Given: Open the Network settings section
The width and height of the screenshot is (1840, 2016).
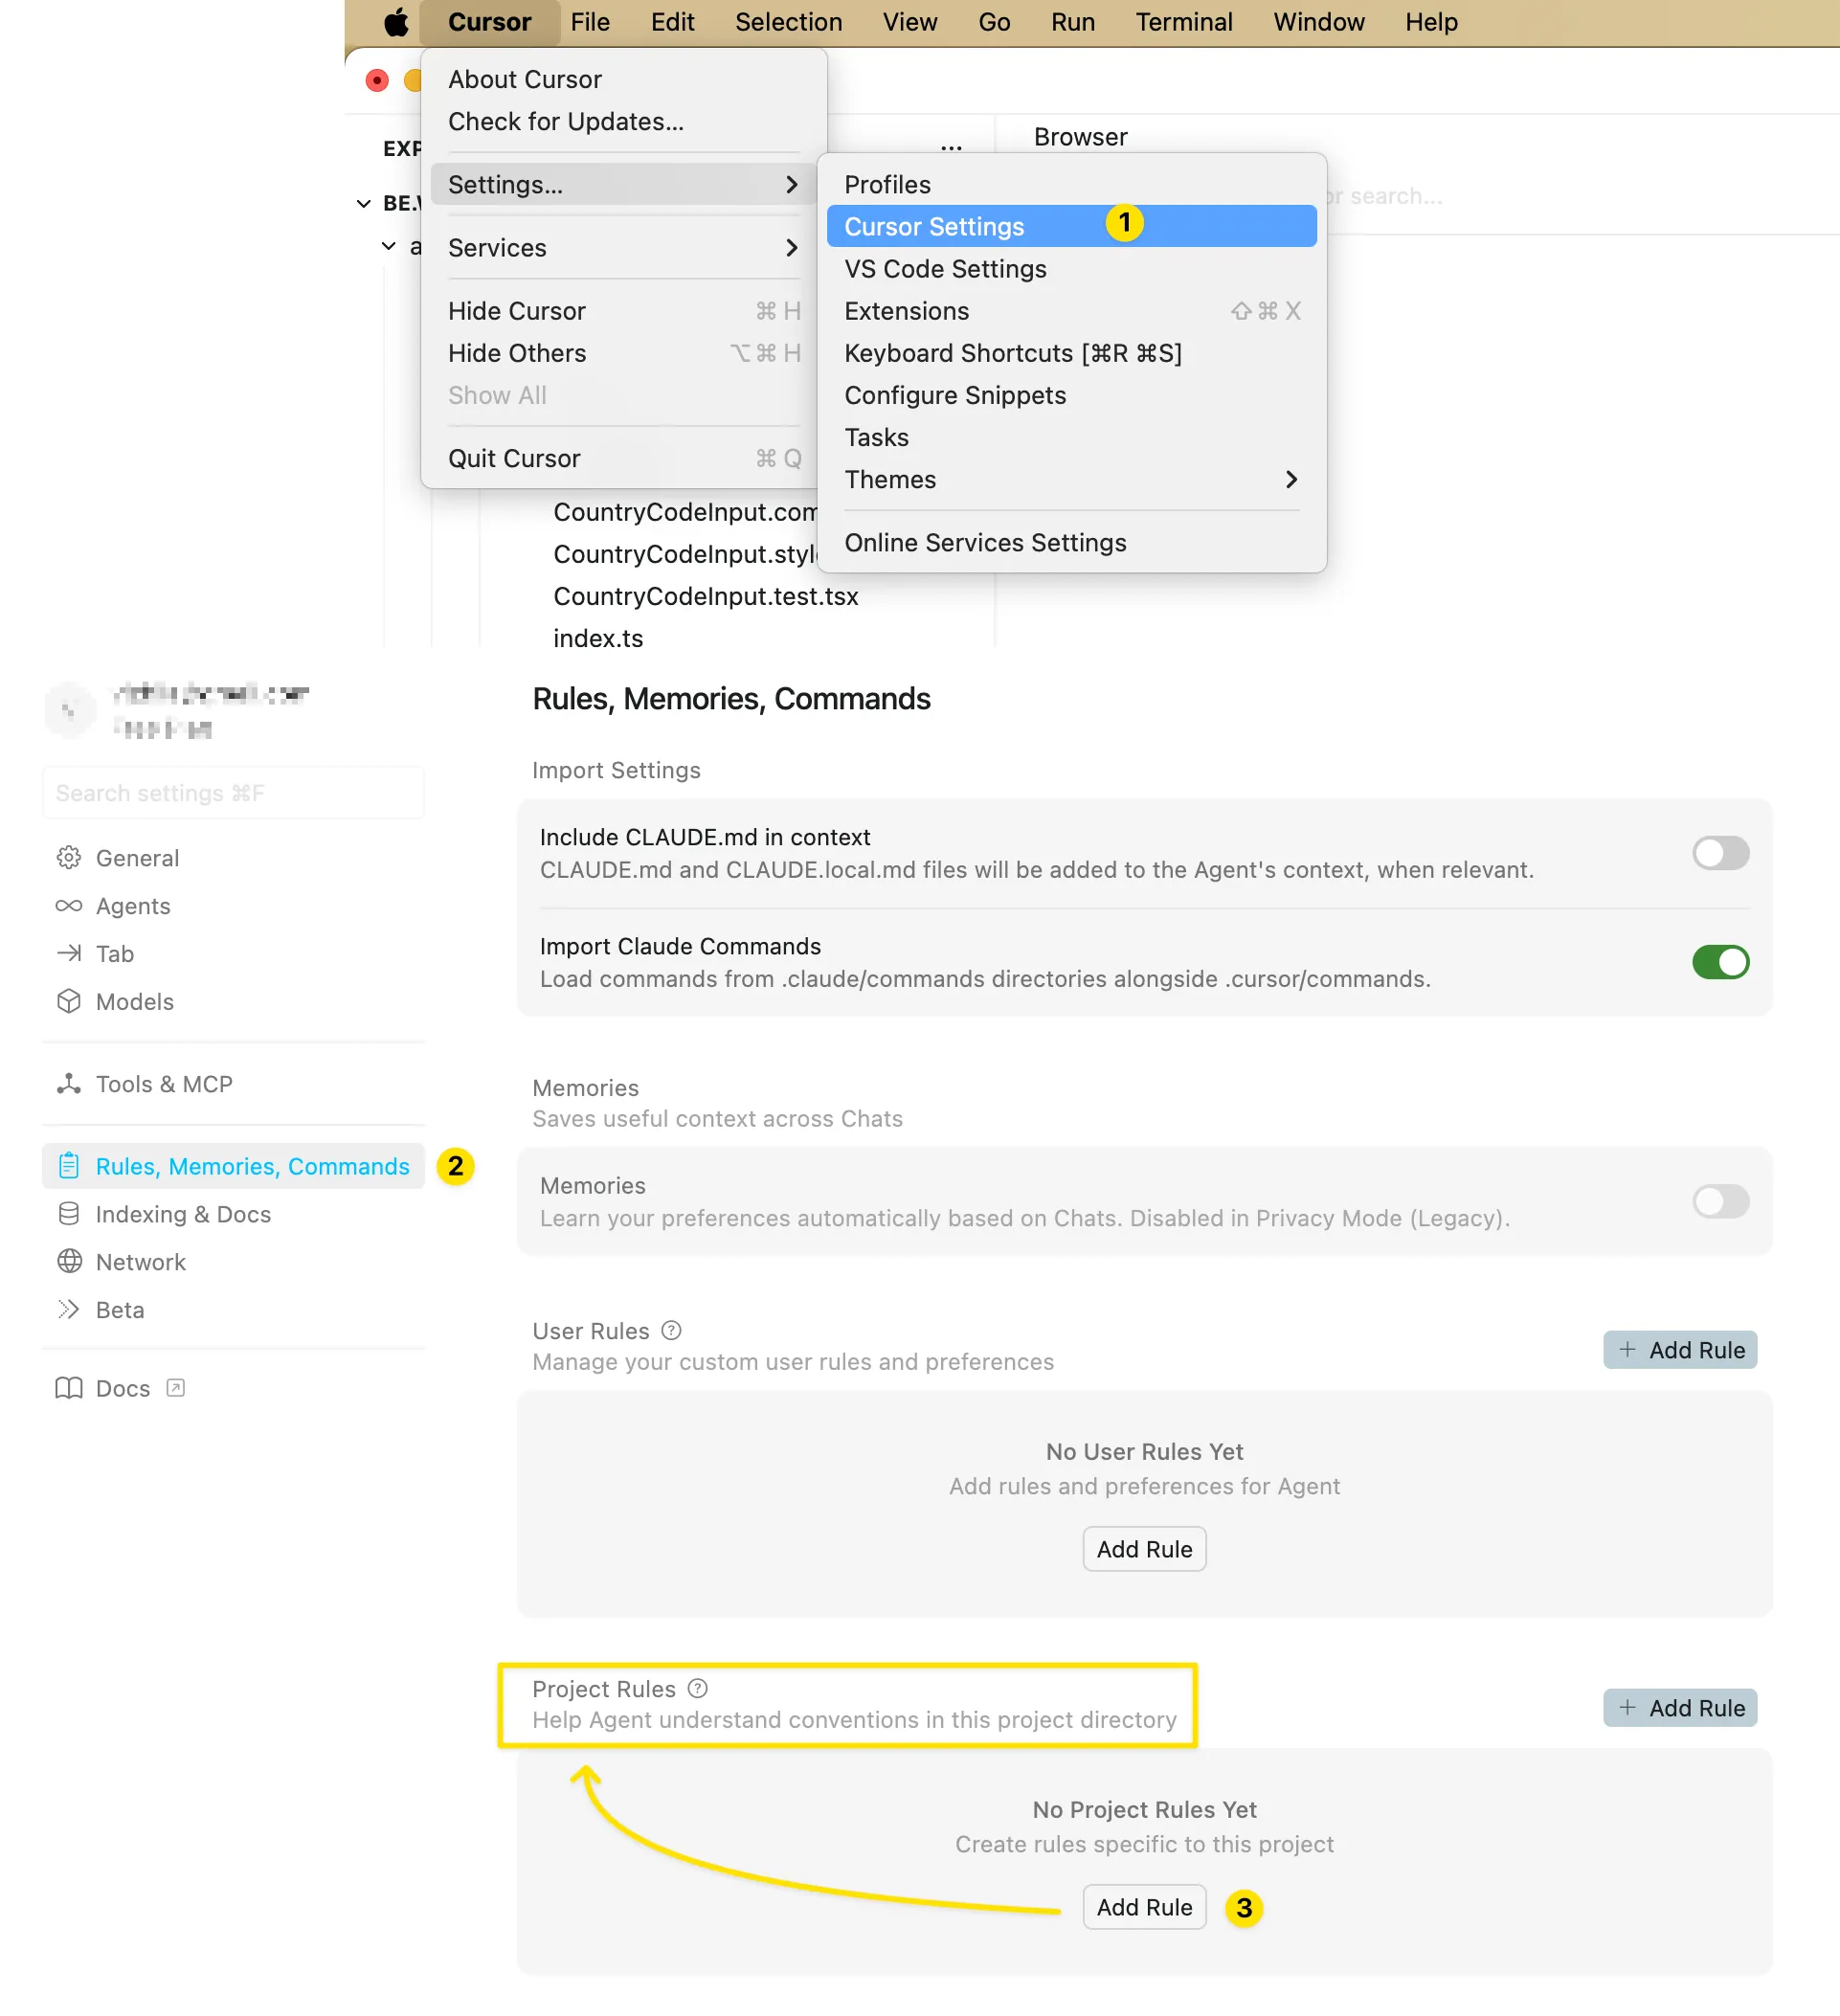Looking at the screenshot, I should click(140, 1261).
